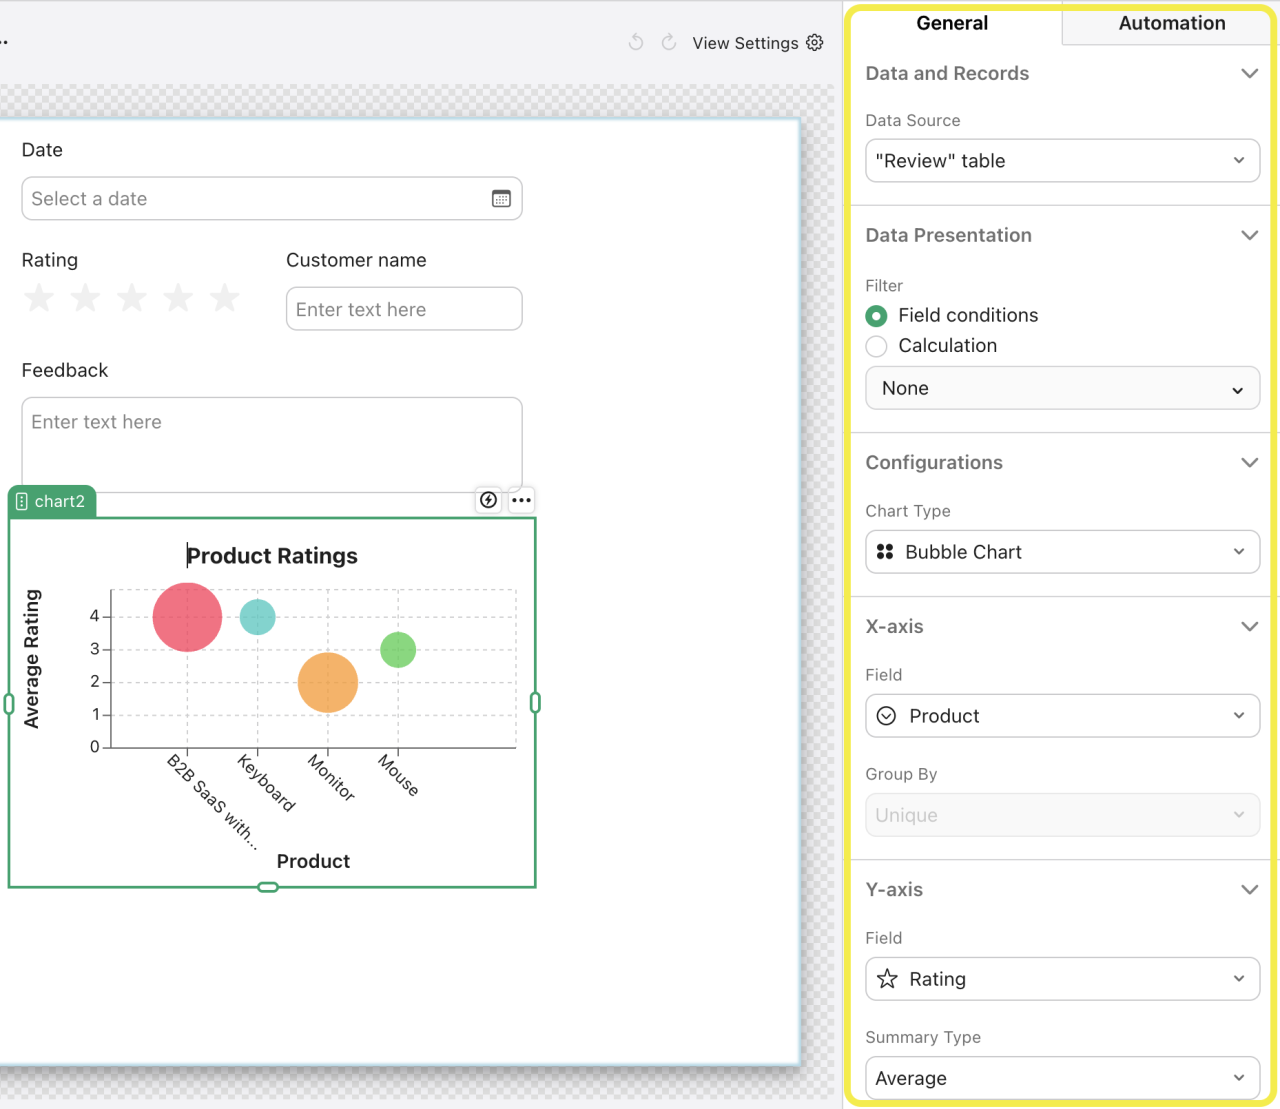Collapse the Data and Records section
This screenshot has height=1109, width=1280.
tap(1249, 73)
